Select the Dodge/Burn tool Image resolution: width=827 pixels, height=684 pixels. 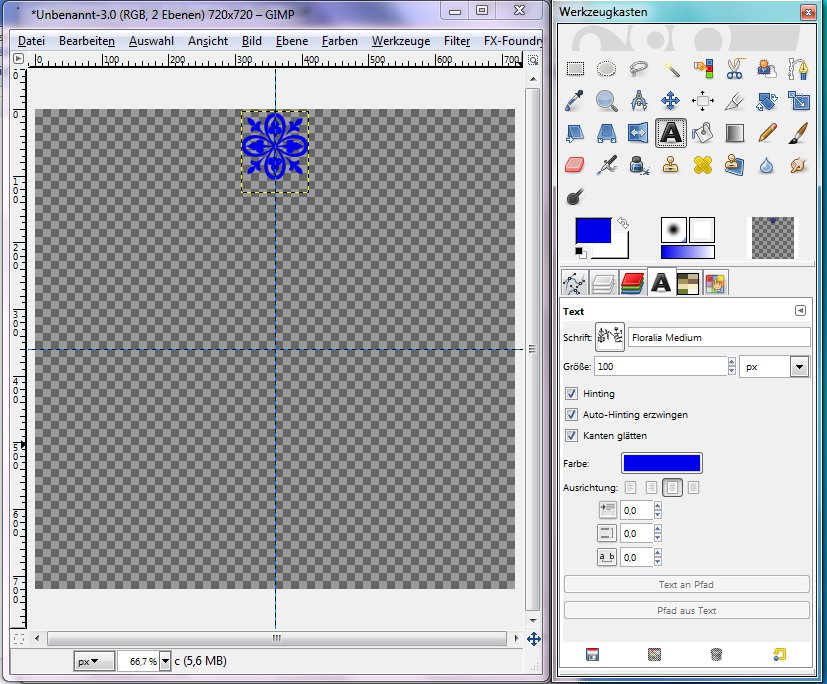(x=575, y=197)
